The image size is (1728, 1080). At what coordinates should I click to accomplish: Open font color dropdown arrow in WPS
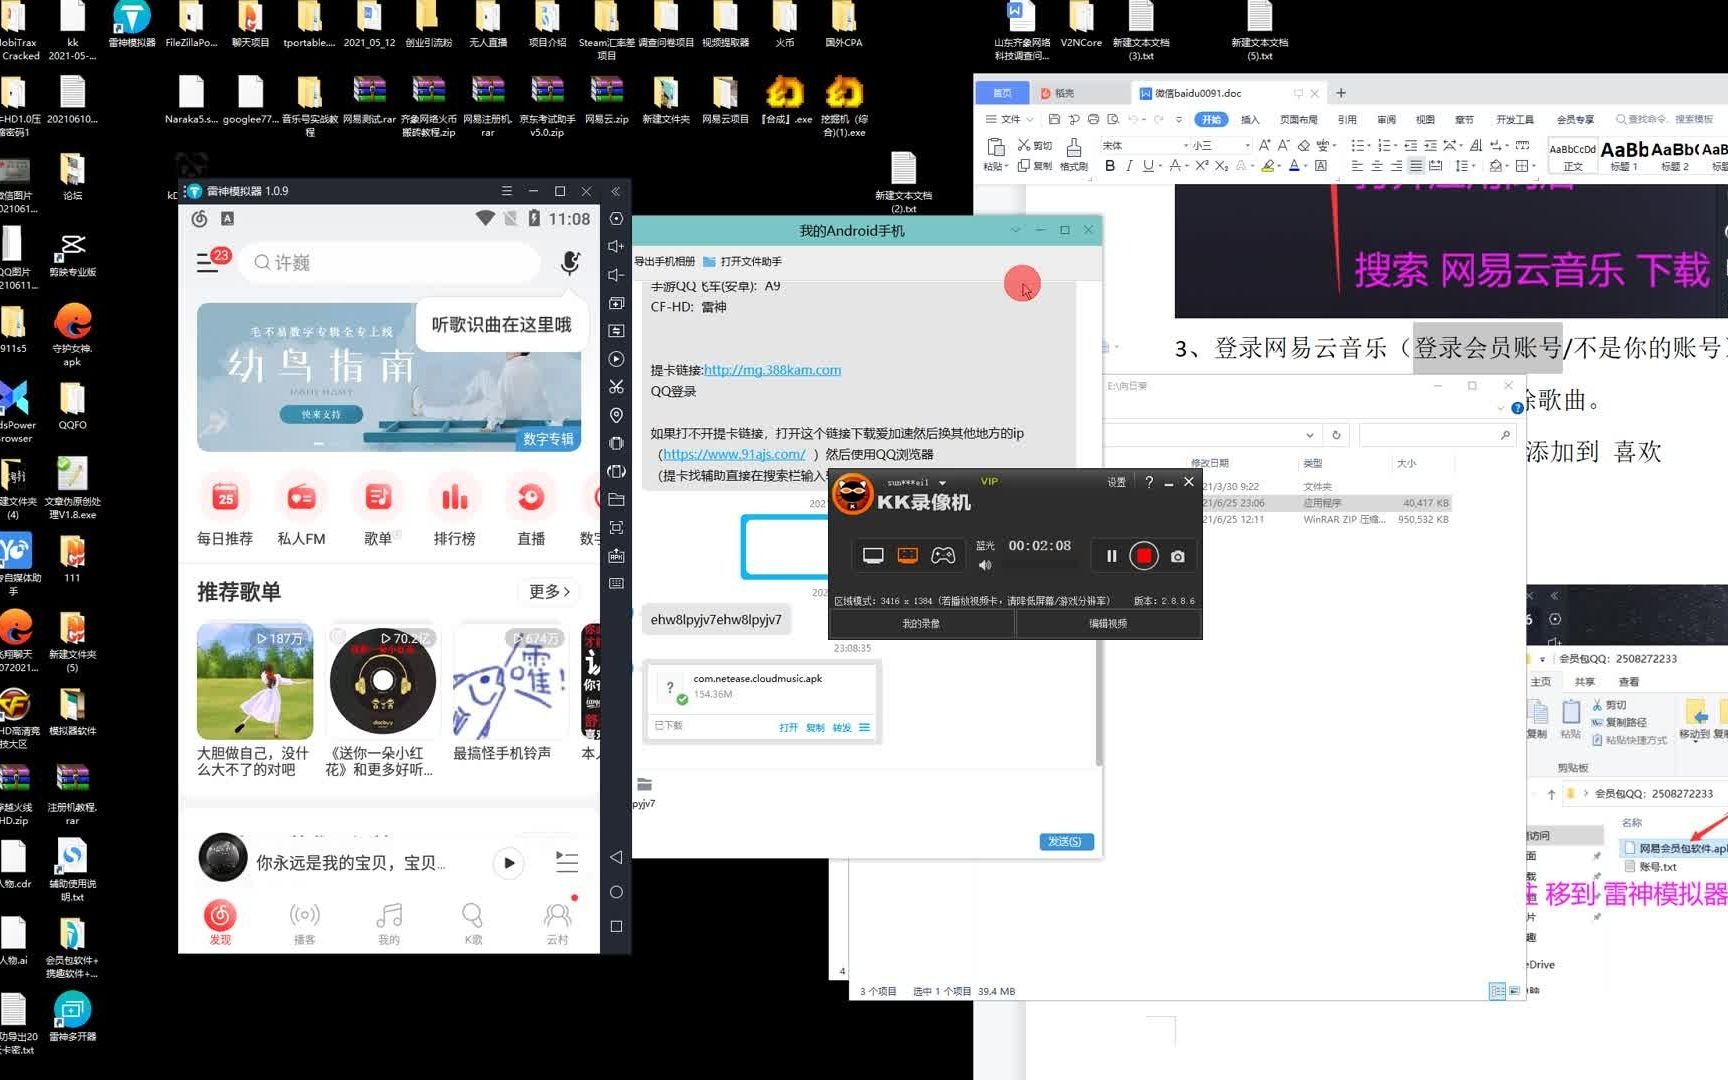[x=1306, y=166]
